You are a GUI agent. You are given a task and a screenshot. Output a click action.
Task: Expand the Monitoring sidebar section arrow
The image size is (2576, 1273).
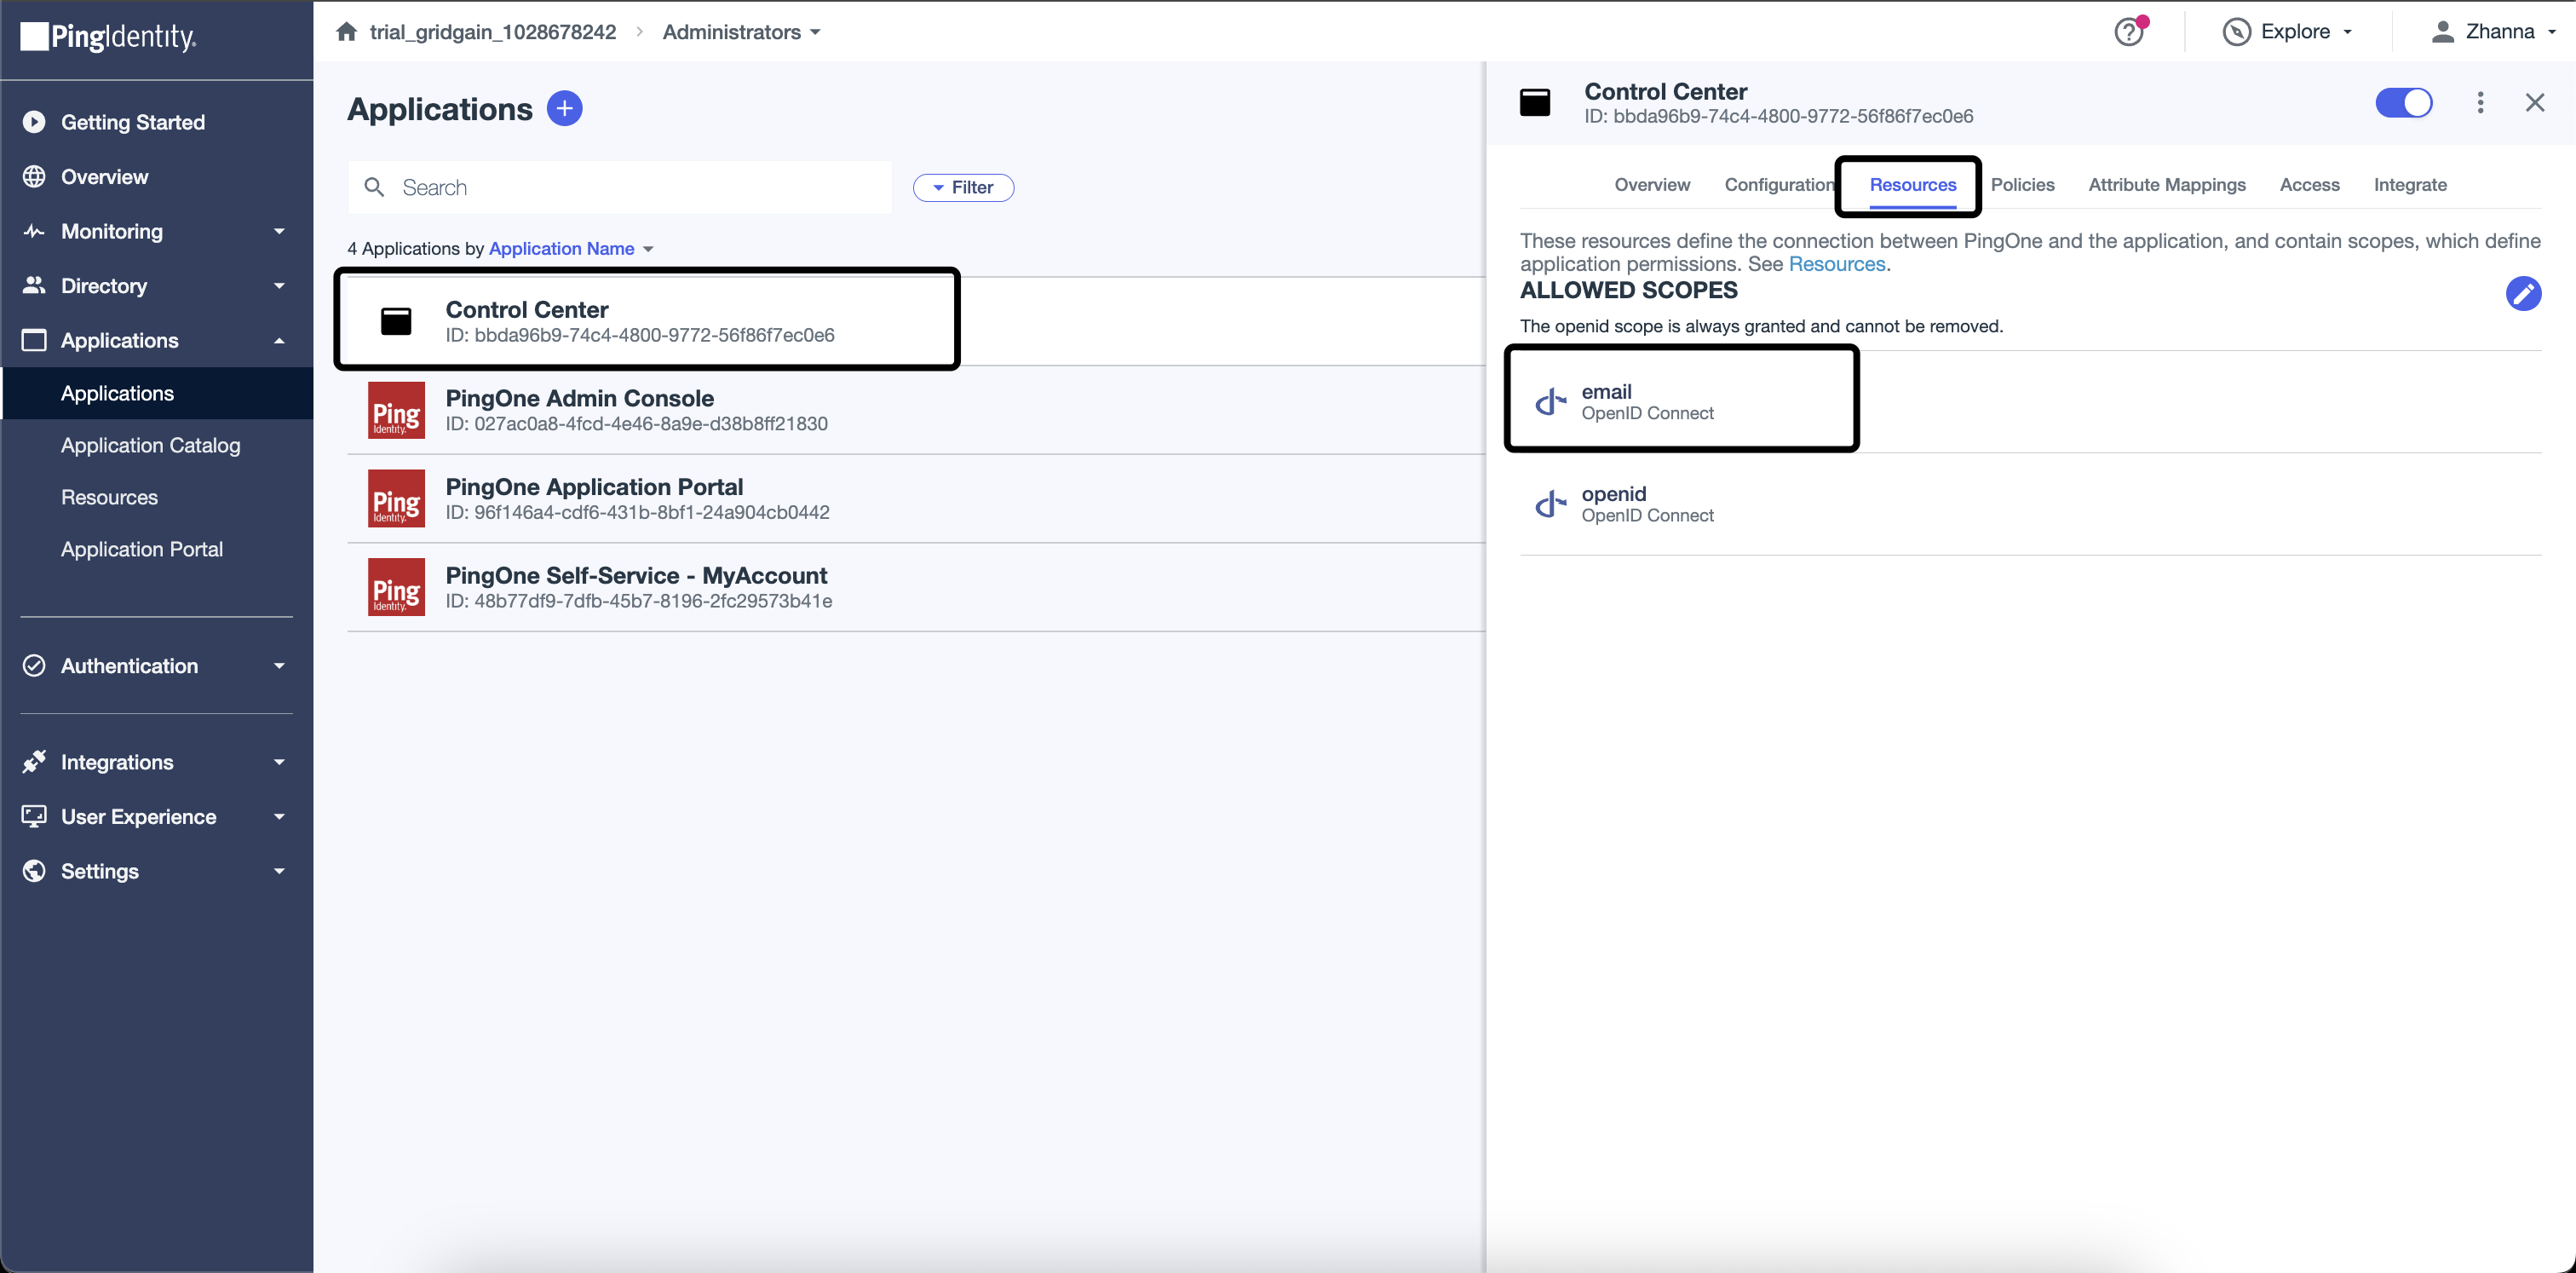[279, 231]
